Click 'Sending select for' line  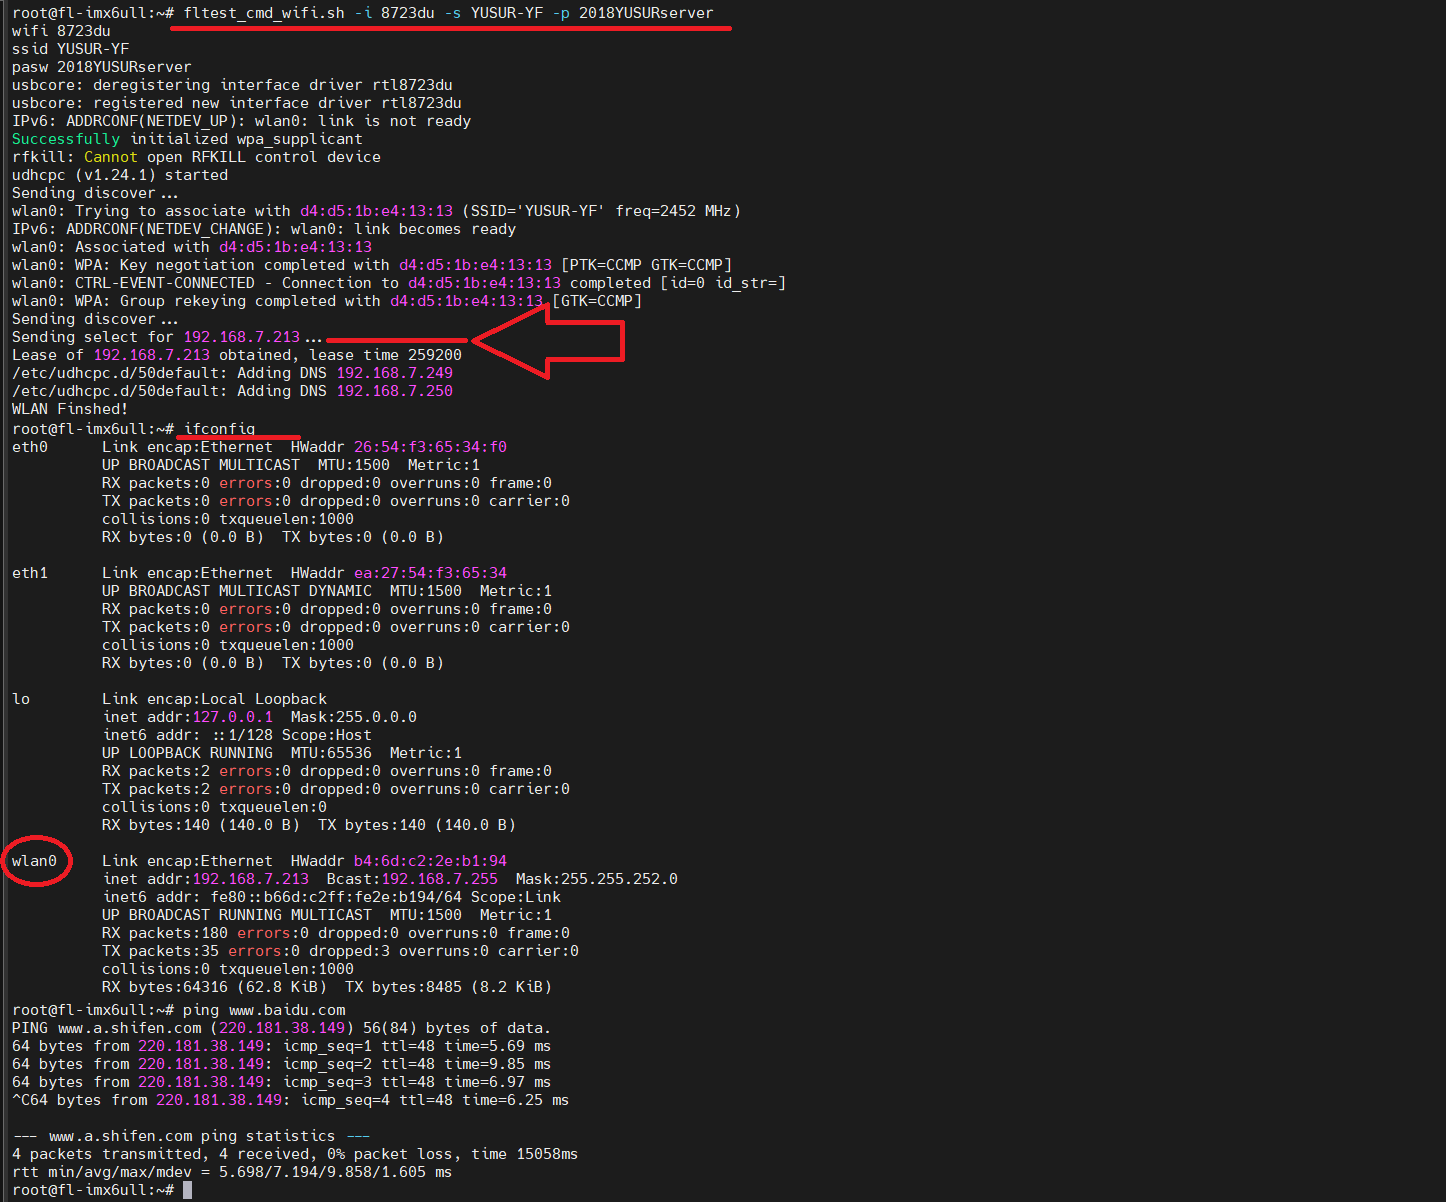[x=167, y=337]
